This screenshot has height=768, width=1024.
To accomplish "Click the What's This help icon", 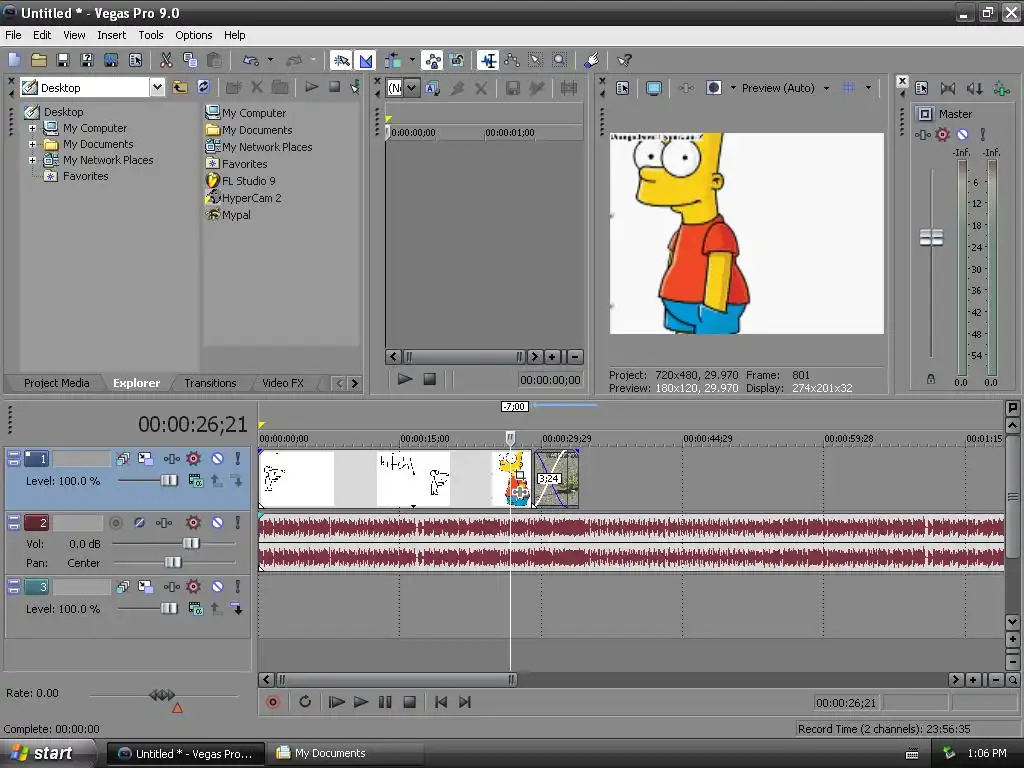I will coord(624,61).
